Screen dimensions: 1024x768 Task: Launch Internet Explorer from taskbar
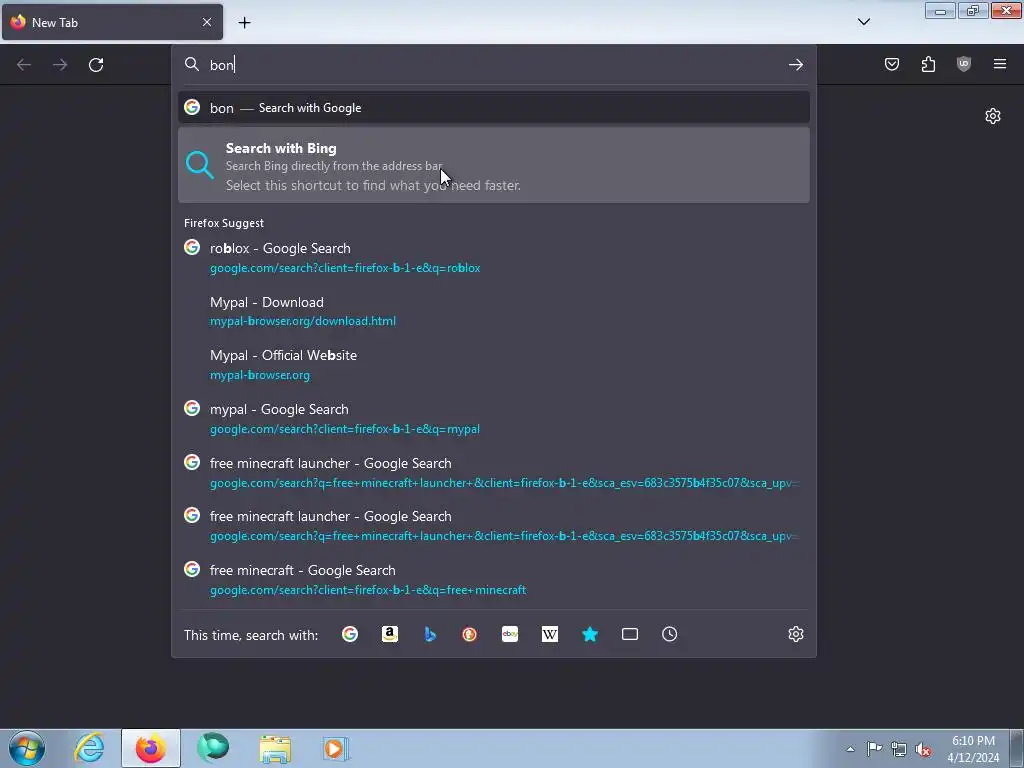pyautogui.click(x=89, y=748)
